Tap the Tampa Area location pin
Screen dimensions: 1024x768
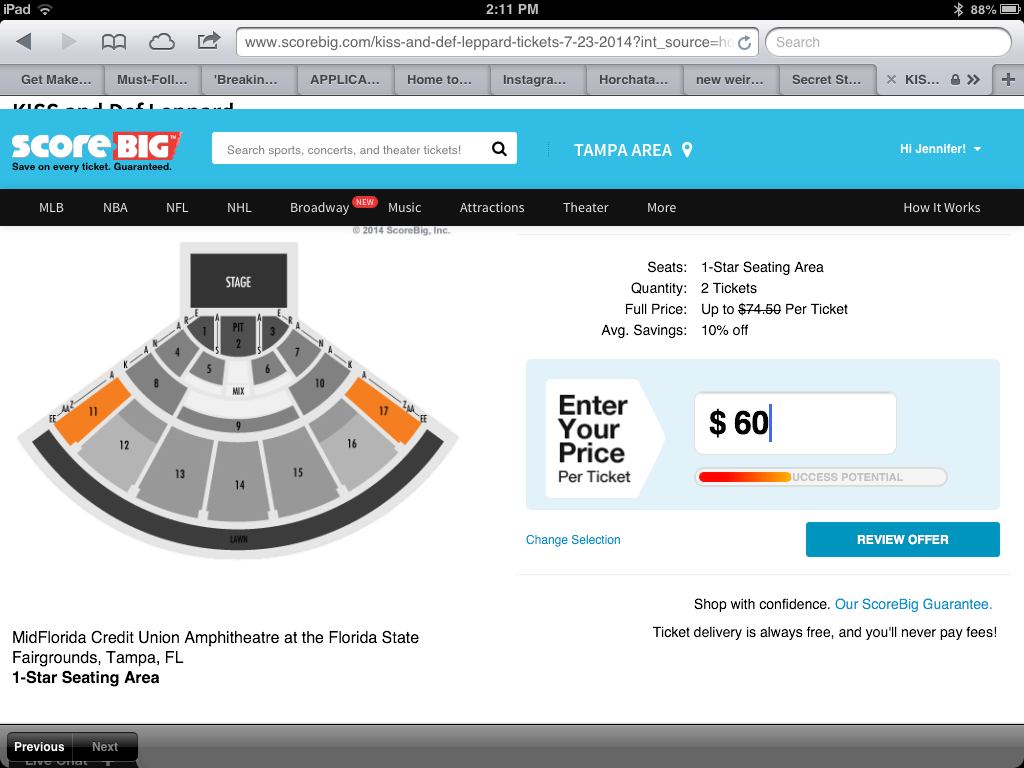pos(687,150)
